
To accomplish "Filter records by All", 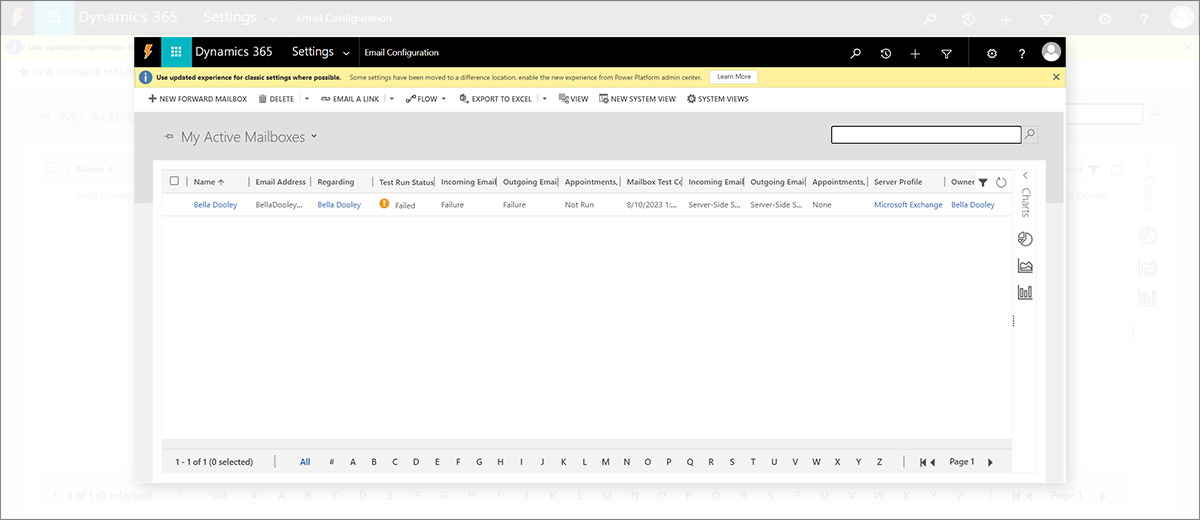I will (x=305, y=462).
